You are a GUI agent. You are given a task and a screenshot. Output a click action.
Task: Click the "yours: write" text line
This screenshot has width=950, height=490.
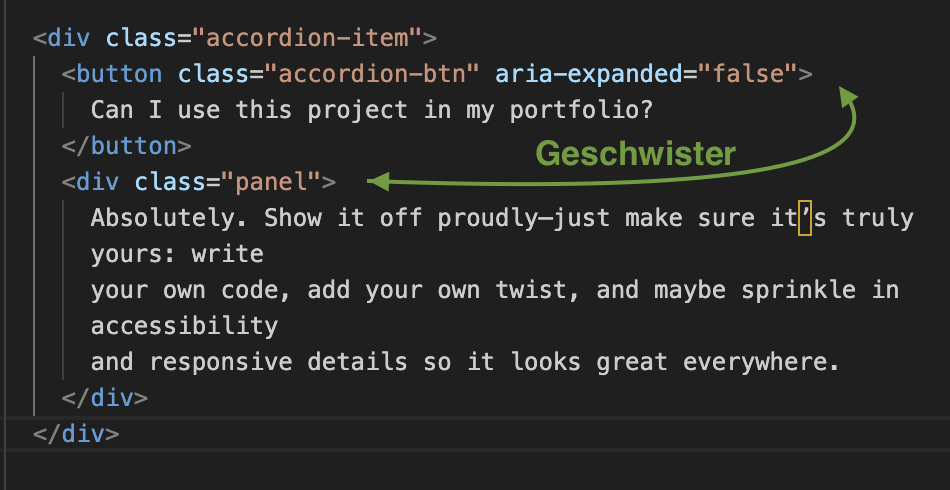click(177, 254)
